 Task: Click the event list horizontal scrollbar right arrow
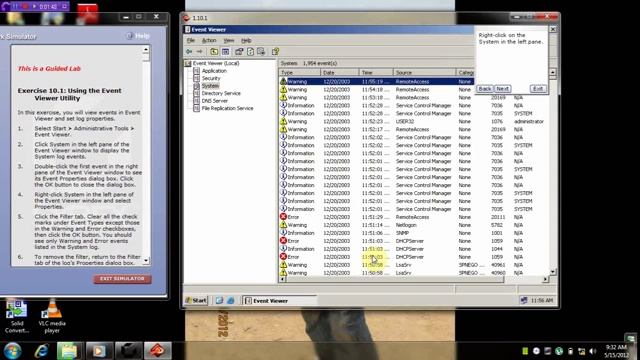545,279
